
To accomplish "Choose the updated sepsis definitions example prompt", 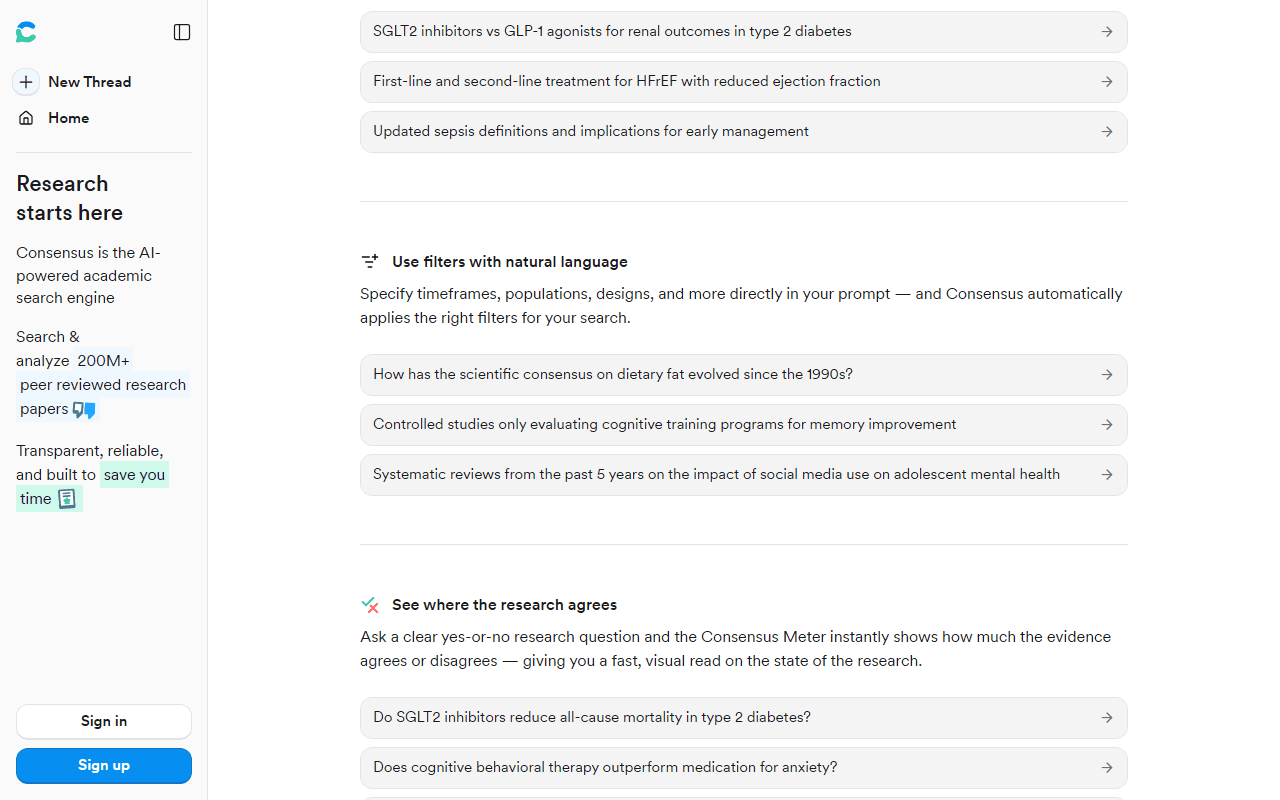I will pyautogui.click(x=744, y=131).
